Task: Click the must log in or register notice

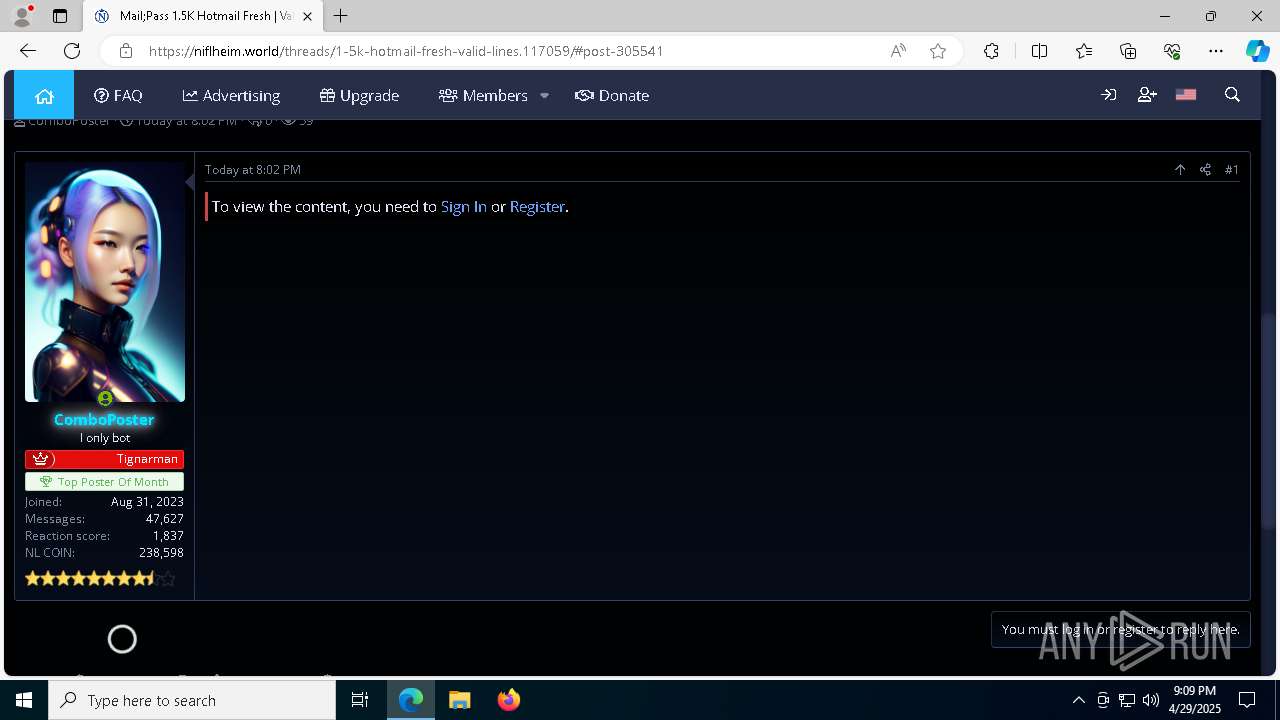Action: point(1121,629)
